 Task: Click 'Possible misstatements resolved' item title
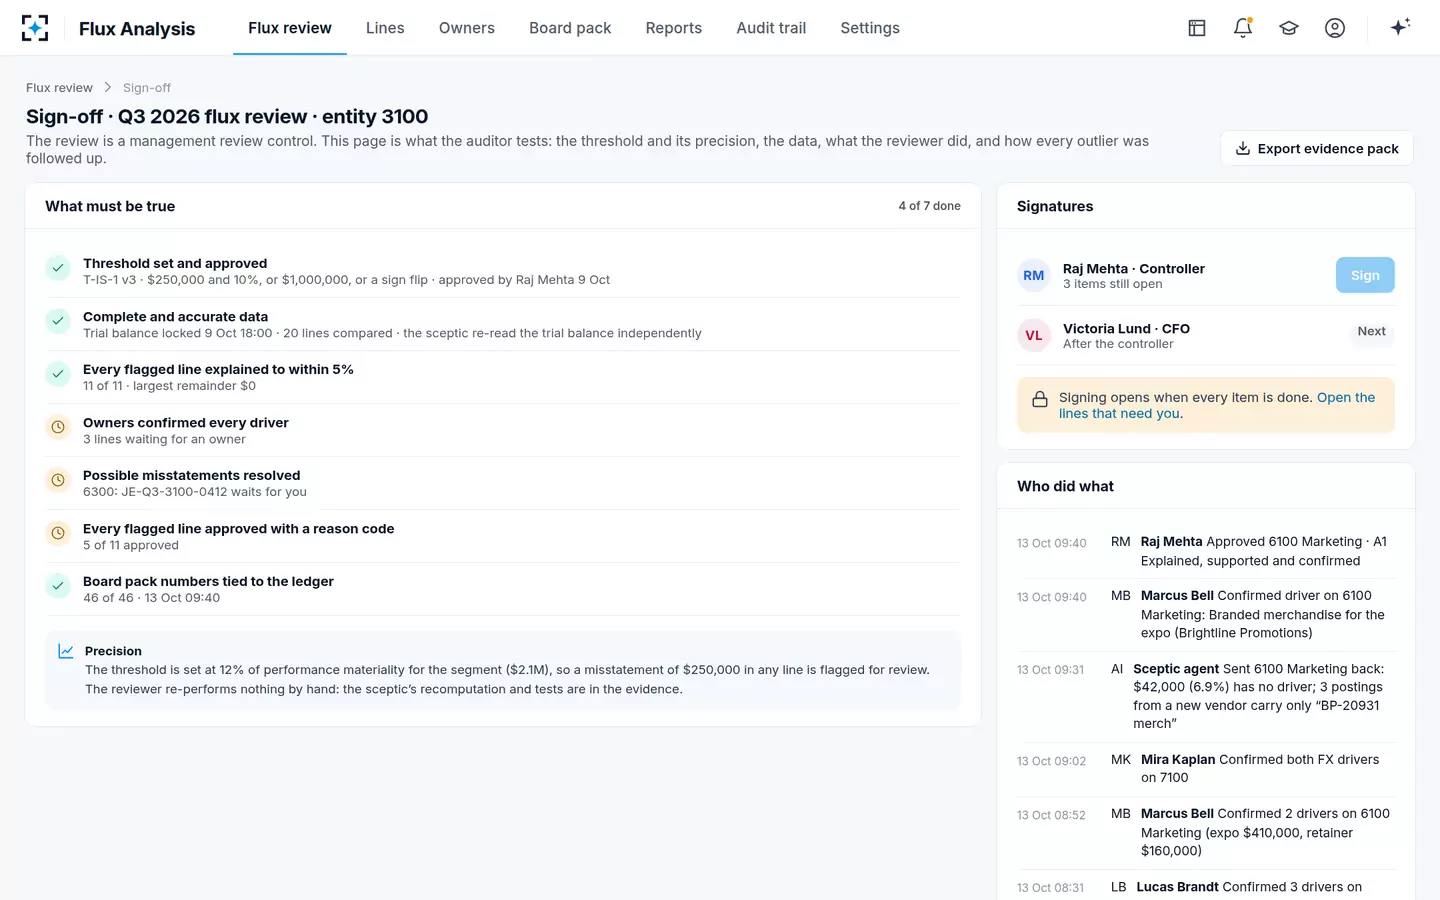click(x=191, y=475)
